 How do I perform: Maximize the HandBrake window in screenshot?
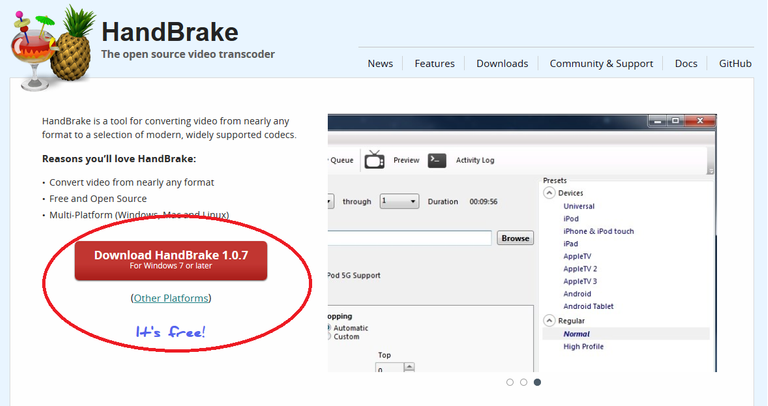[x=675, y=120]
